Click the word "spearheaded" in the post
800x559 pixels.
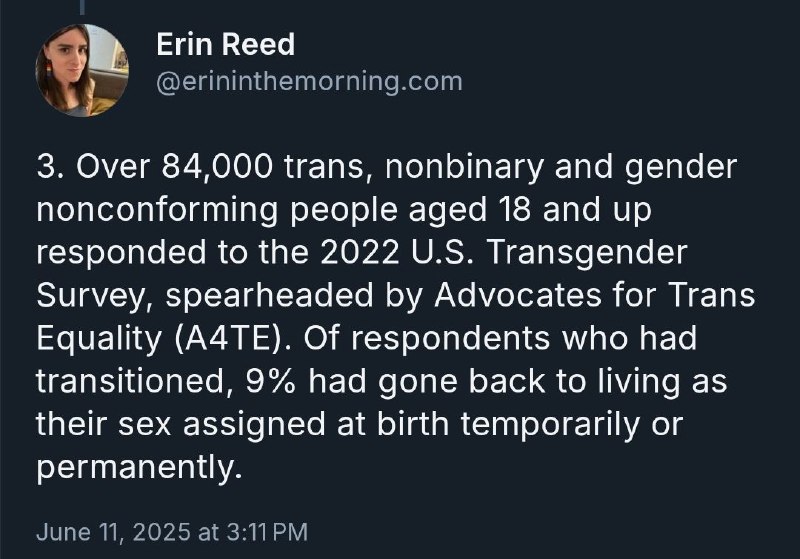pos(269,296)
